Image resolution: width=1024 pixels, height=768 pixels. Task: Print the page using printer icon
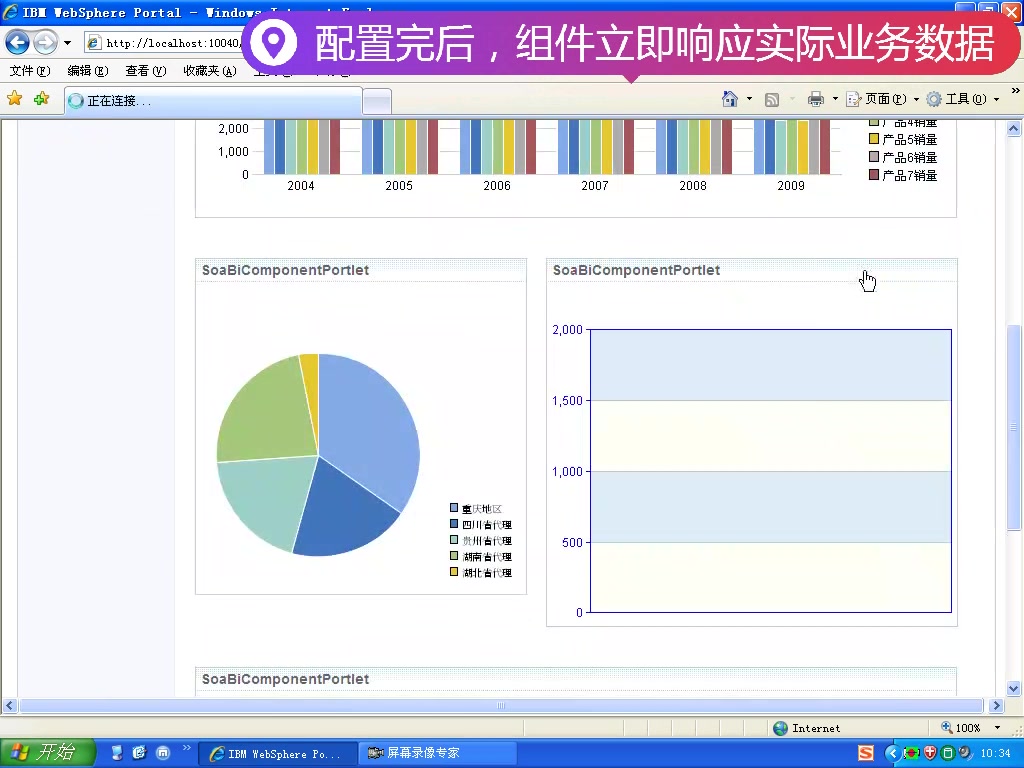pyautogui.click(x=815, y=98)
